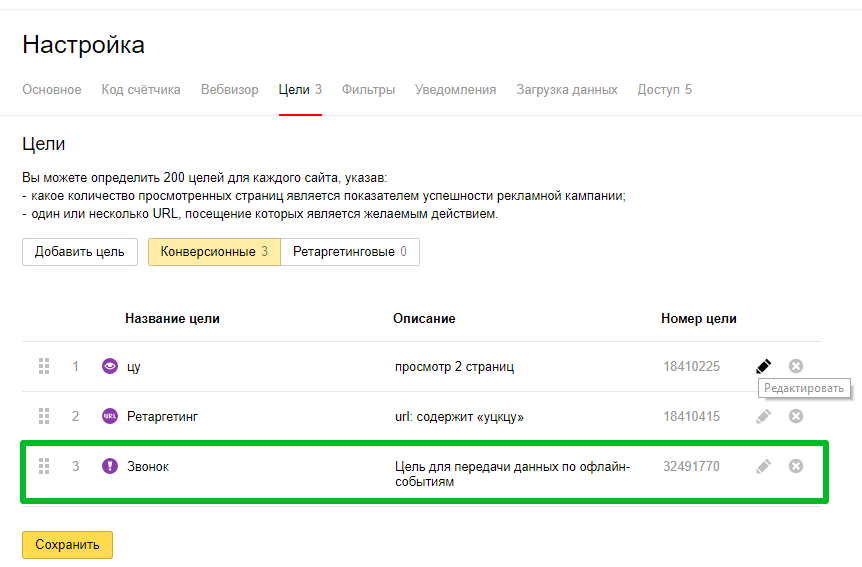Open the Основное tab
862x567 pixels.
click(52, 90)
